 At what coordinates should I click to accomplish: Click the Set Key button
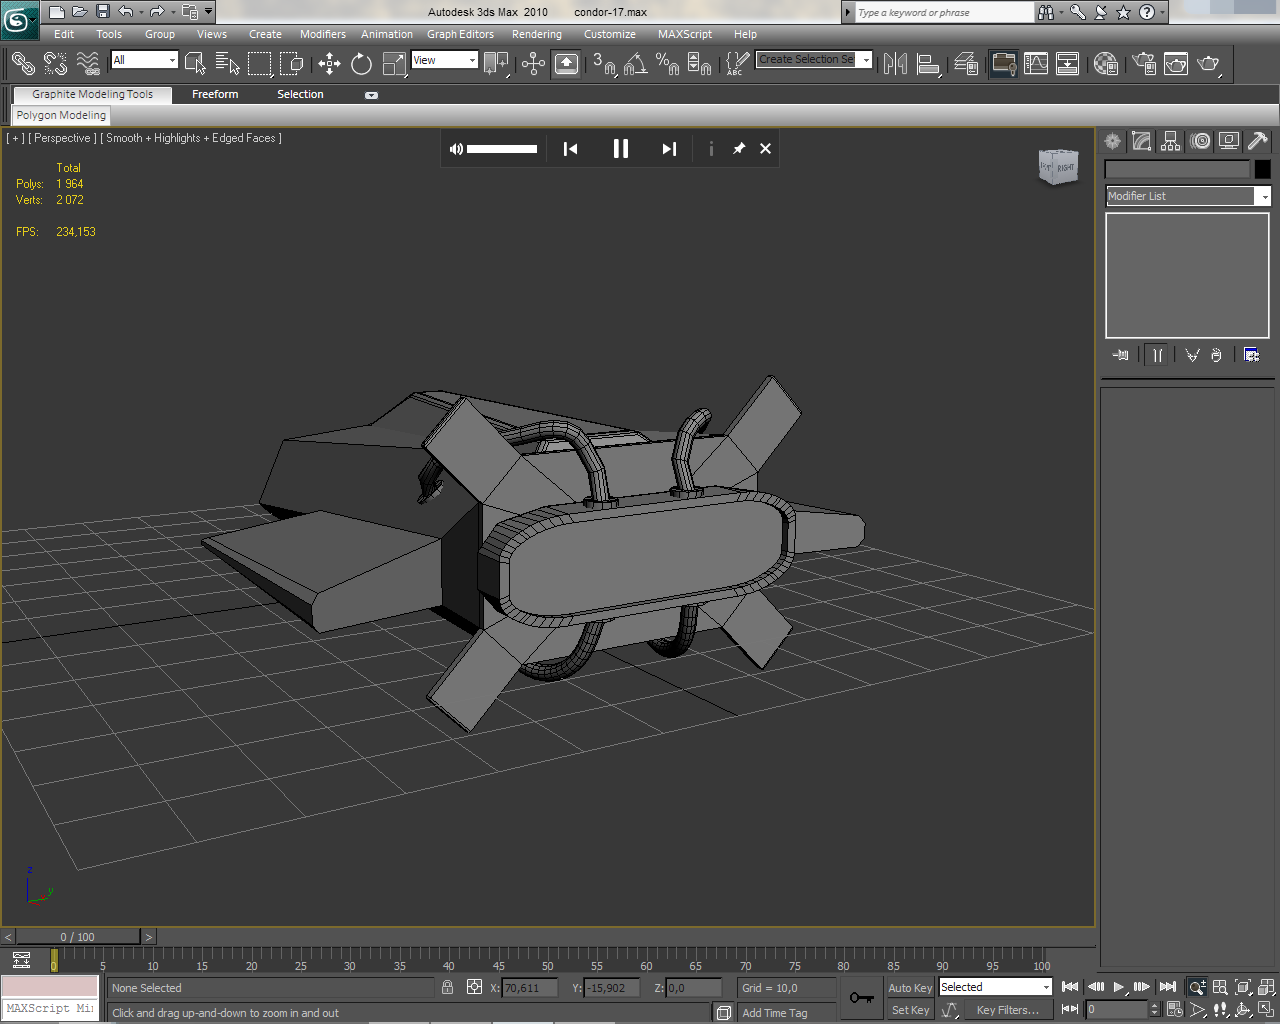point(910,1010)
